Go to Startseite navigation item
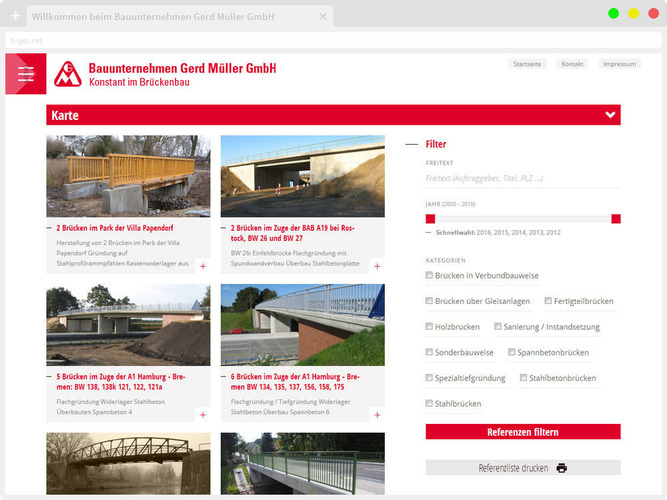 coord(527,64)
